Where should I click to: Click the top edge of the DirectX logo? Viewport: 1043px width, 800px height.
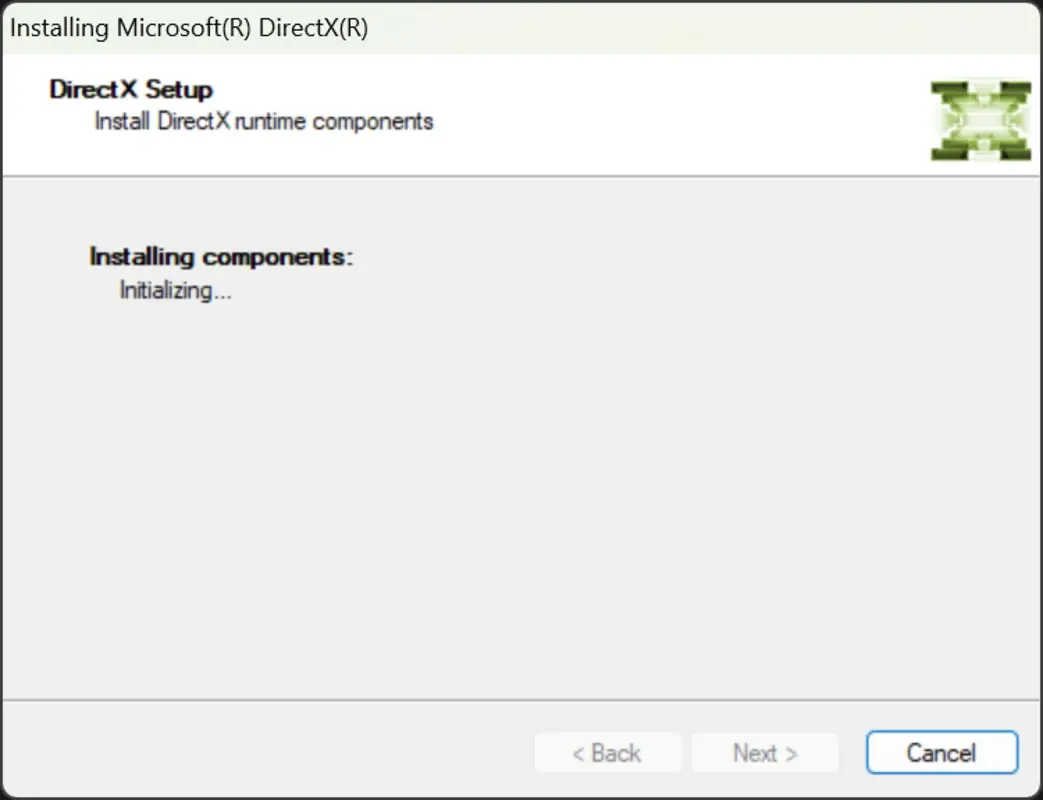(x=980, y=90)
